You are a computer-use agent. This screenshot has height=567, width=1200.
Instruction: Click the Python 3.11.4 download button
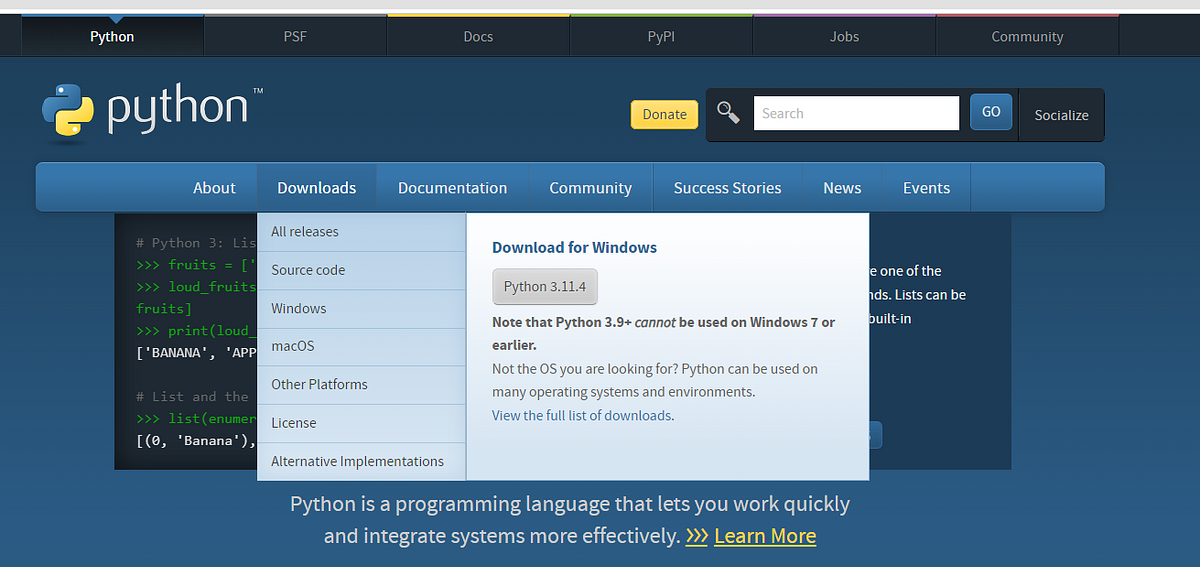tap(545, 286)
